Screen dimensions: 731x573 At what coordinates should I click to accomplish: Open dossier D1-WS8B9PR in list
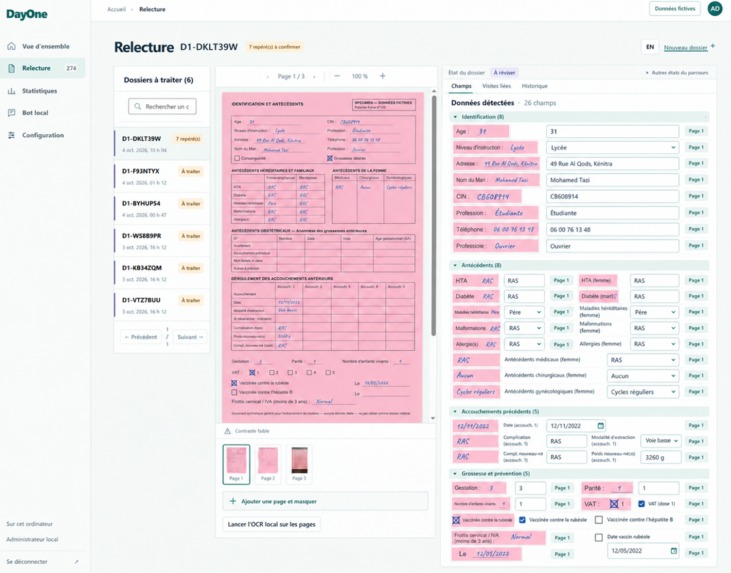click(x=162, y=241)
